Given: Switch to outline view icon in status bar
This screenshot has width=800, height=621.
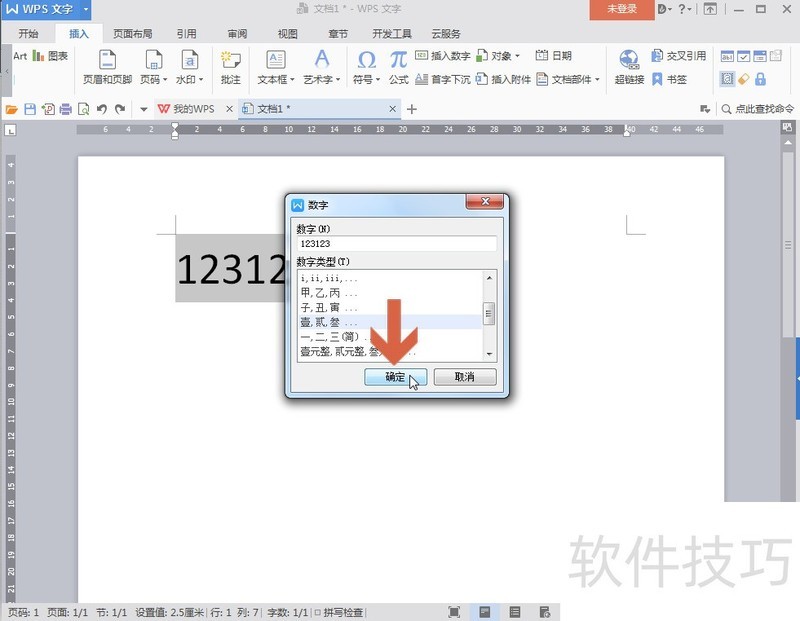Looking at the screenshot, I should 515,612.
